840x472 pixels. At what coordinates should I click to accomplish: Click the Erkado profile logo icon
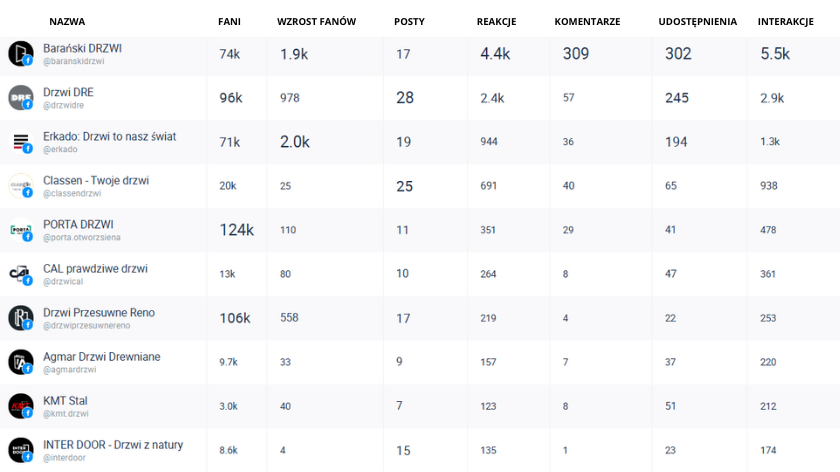click(21, 142)
